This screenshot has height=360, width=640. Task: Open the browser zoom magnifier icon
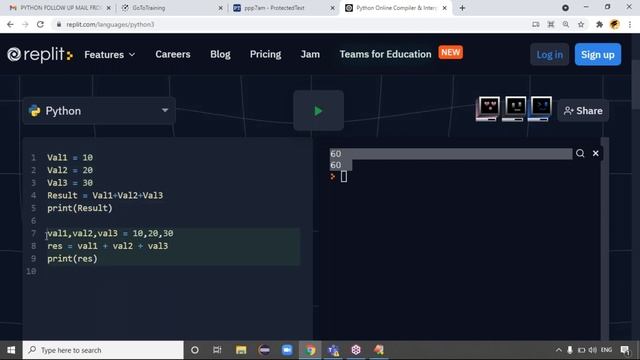pos(566,24)
